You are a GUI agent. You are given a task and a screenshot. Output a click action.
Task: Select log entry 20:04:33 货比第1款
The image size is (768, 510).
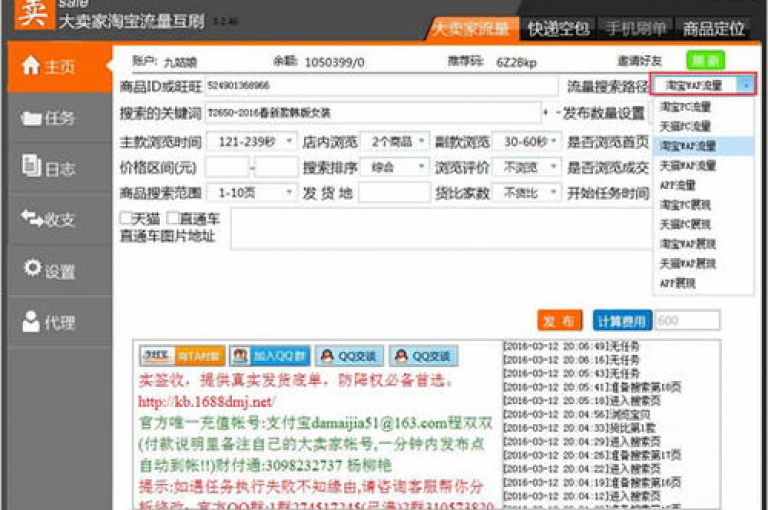(x=579, y=428)
